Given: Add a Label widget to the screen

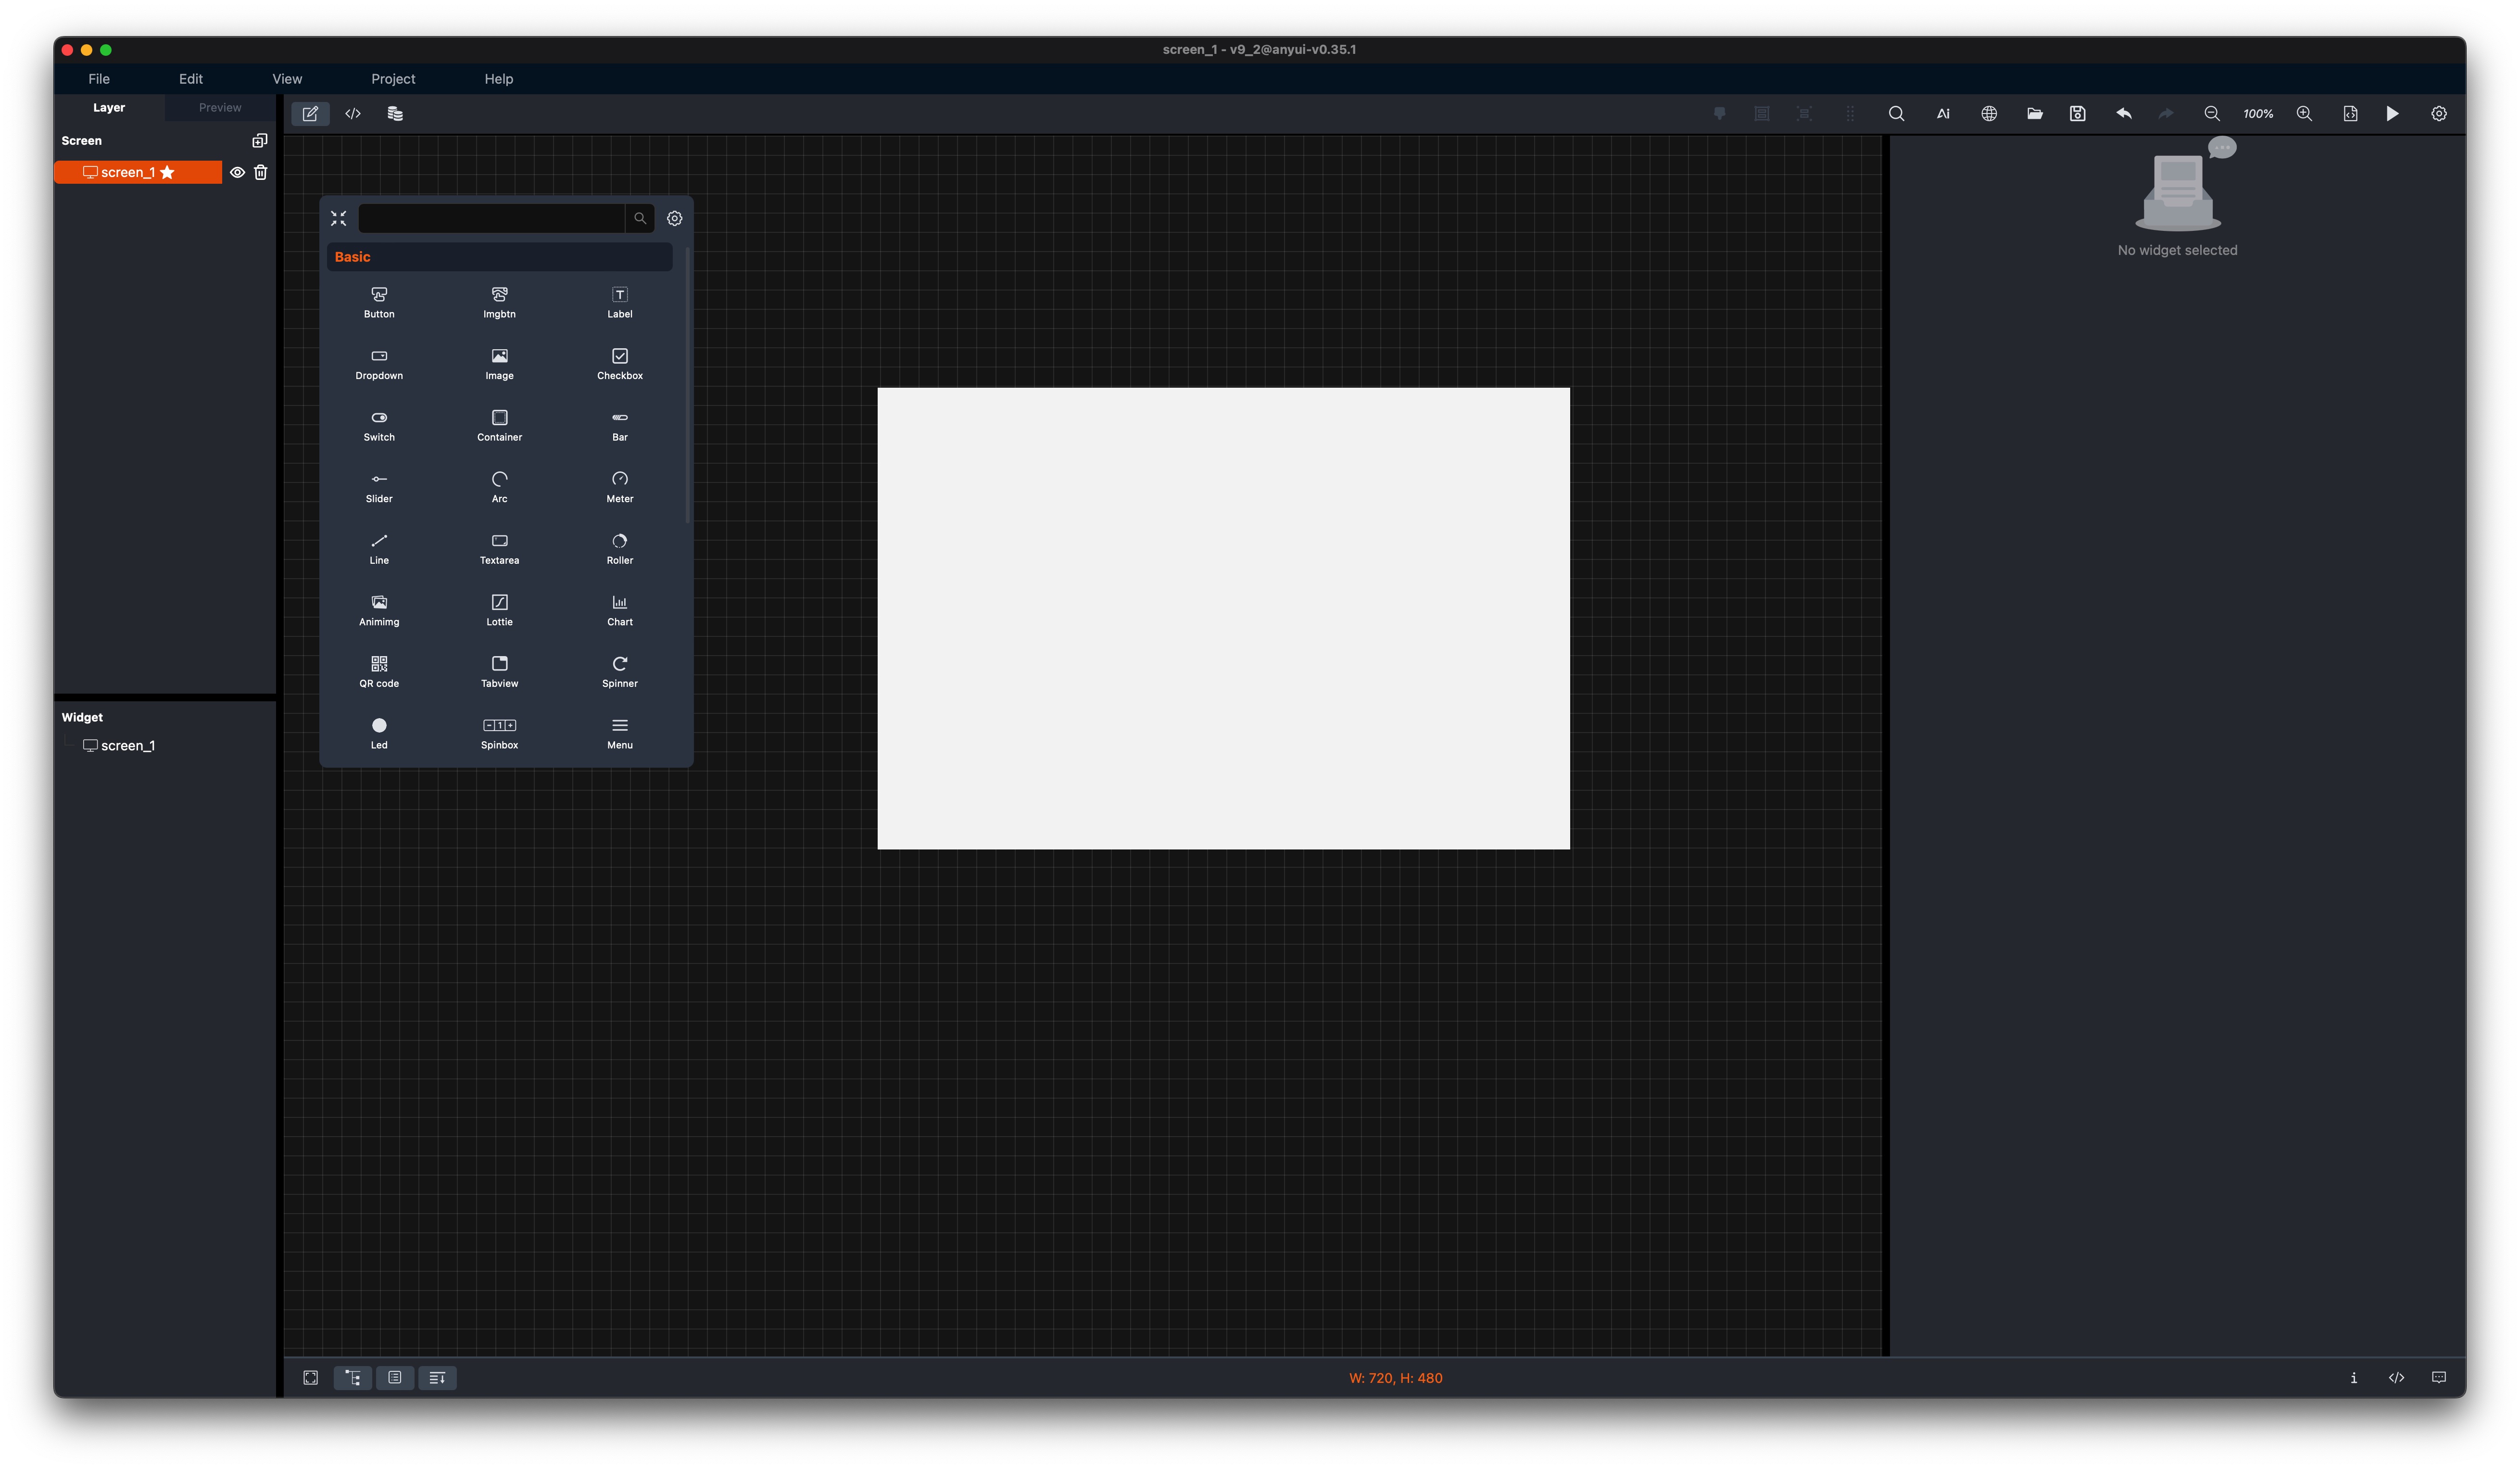Looking at the screenshot, I should 619,301.
